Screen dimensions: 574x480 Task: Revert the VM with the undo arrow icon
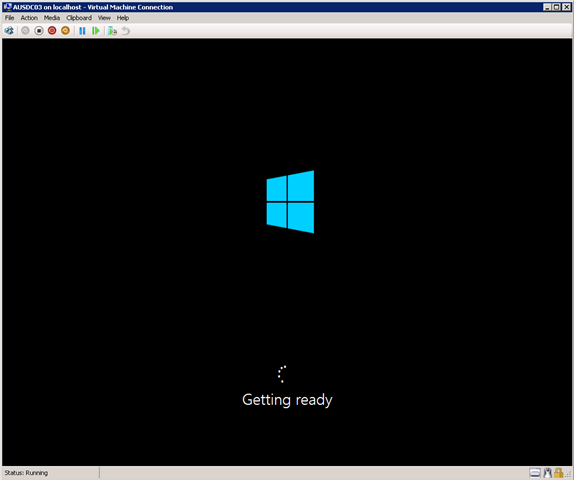(x=126, y=31)
